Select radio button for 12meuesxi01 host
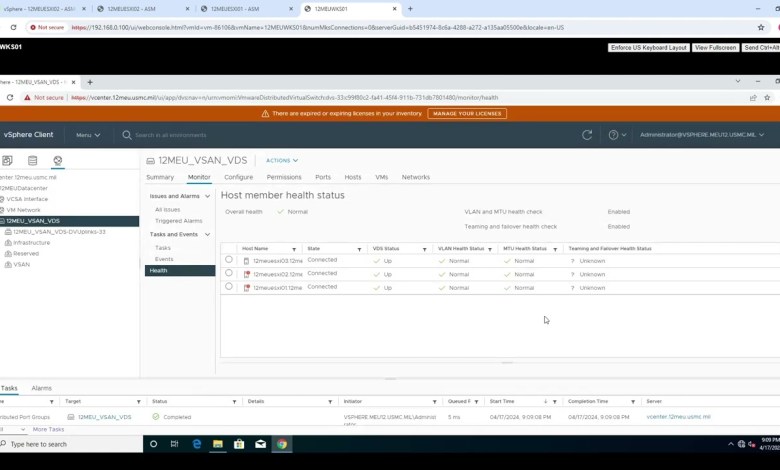The width and height of the screenshot is (780, 470). (x=229, y=286)
